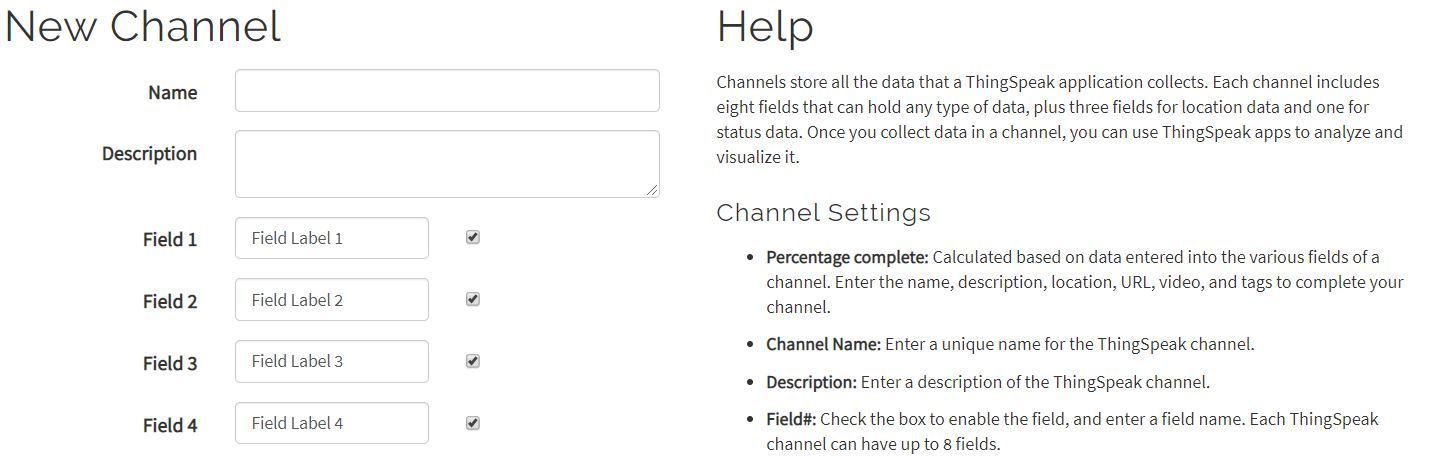Click the 'Description:' help term
The image size is (1445, 460).
812,382
